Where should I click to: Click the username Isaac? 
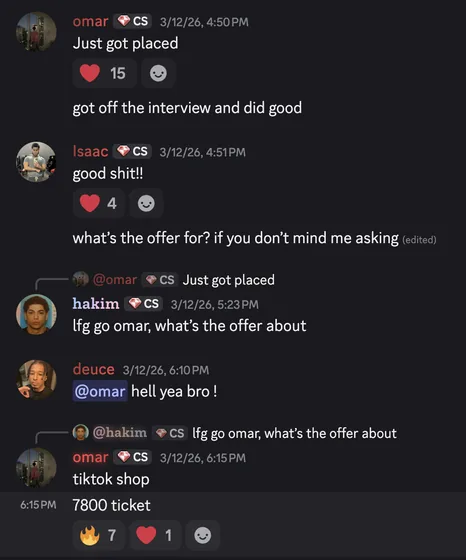tap(90, 151)
